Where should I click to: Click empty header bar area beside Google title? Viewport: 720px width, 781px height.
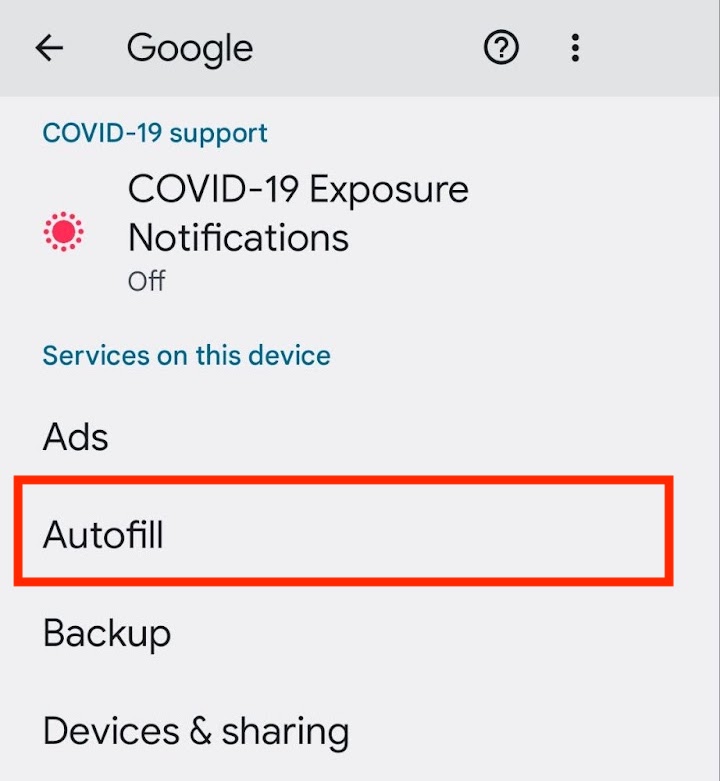coord(368,48)
